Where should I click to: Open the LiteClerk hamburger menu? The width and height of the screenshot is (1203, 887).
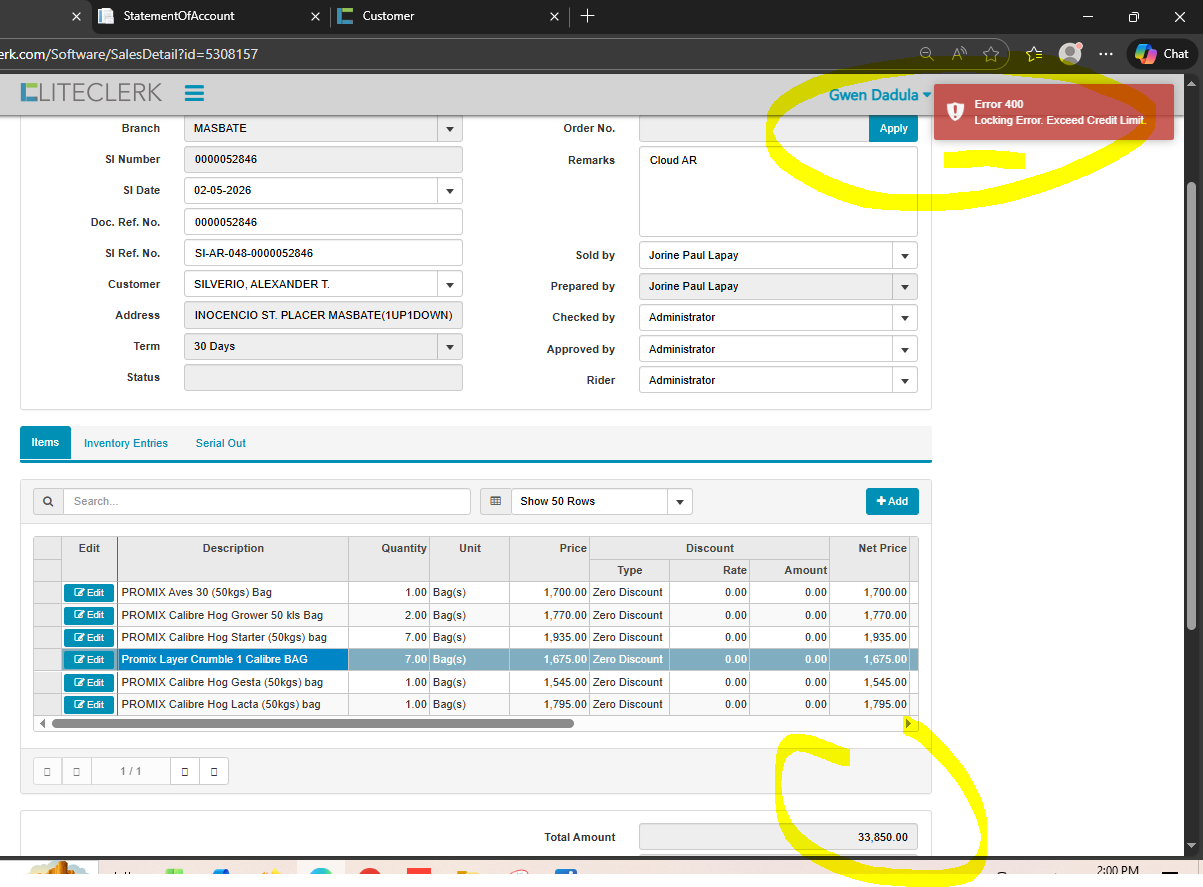click(194, 93)
